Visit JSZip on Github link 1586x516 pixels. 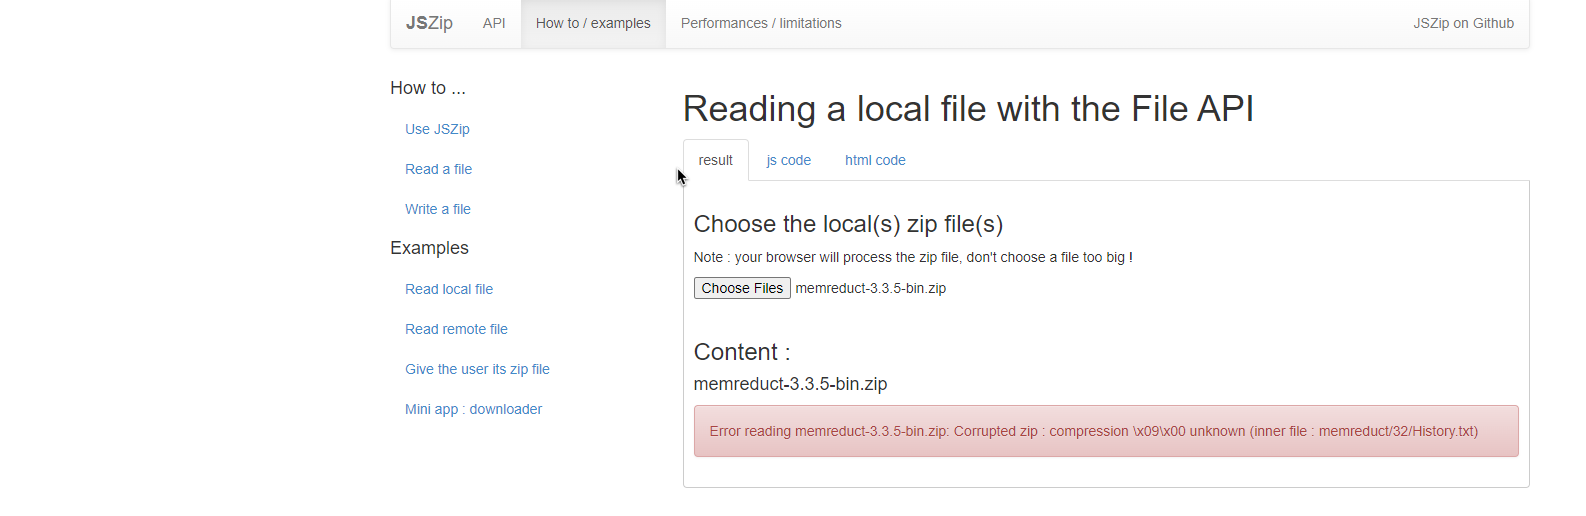click(1463, 23)
